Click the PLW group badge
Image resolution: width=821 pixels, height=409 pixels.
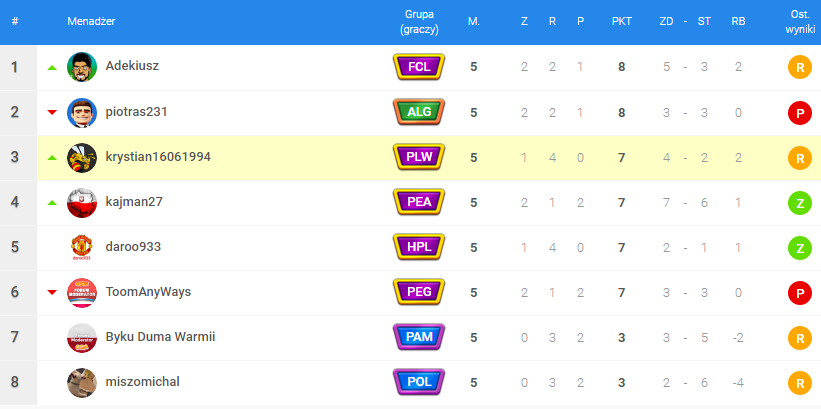[x=419, y=157]
